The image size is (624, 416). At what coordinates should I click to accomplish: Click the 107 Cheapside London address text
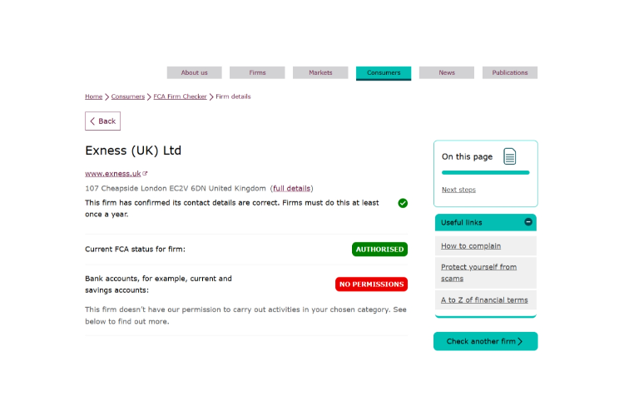(x=176, y=188)
